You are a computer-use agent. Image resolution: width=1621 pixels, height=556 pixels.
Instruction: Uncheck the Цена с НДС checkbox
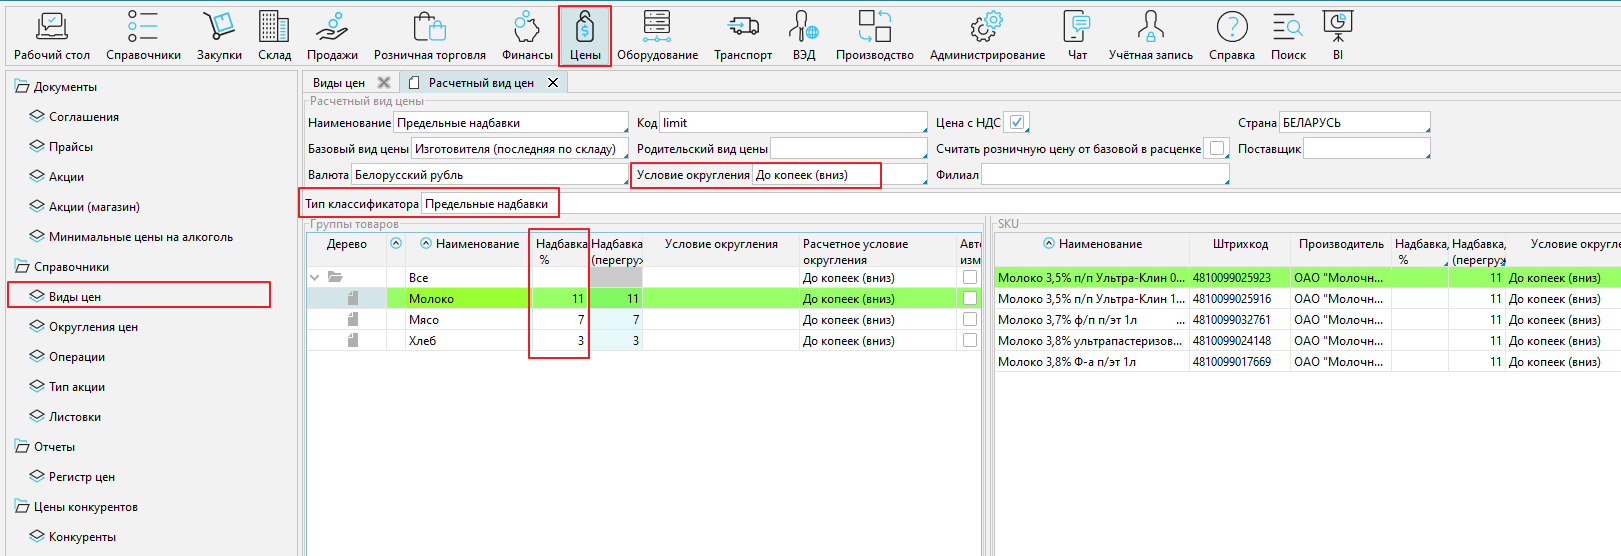pyautogui.click(x=1017, y=122)
